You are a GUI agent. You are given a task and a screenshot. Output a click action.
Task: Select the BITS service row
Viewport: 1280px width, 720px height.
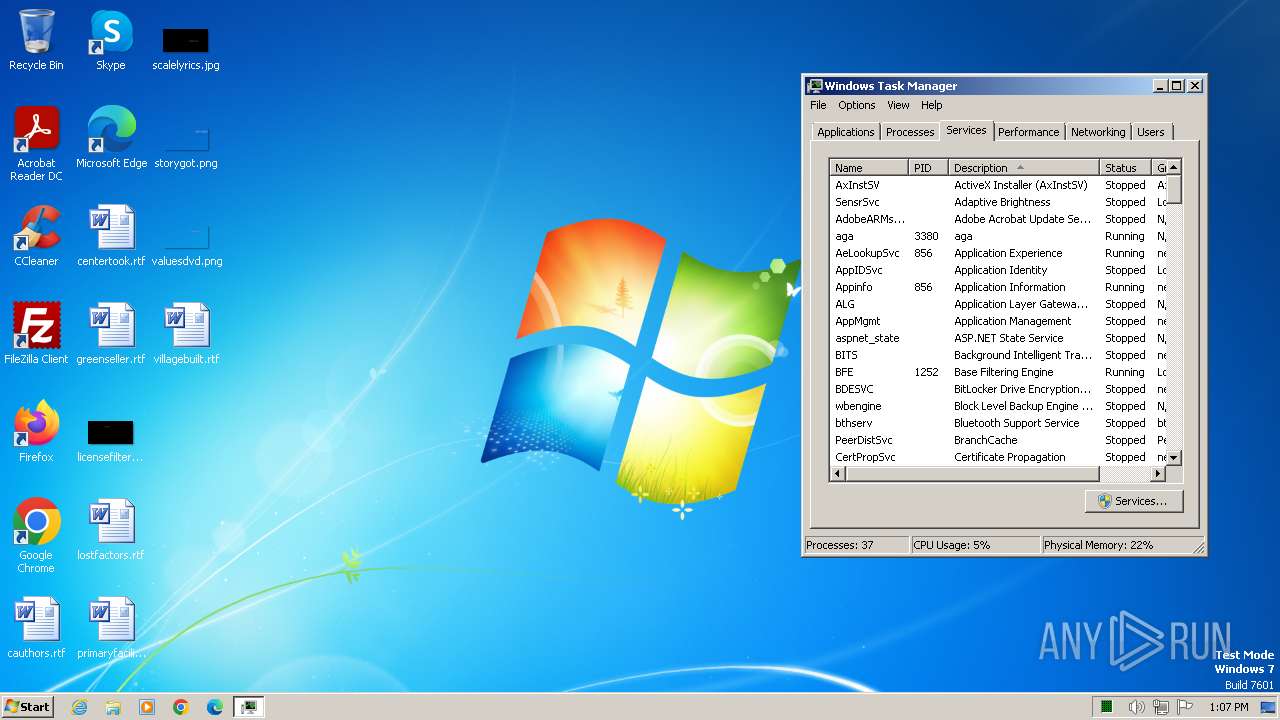pos(998,355)
